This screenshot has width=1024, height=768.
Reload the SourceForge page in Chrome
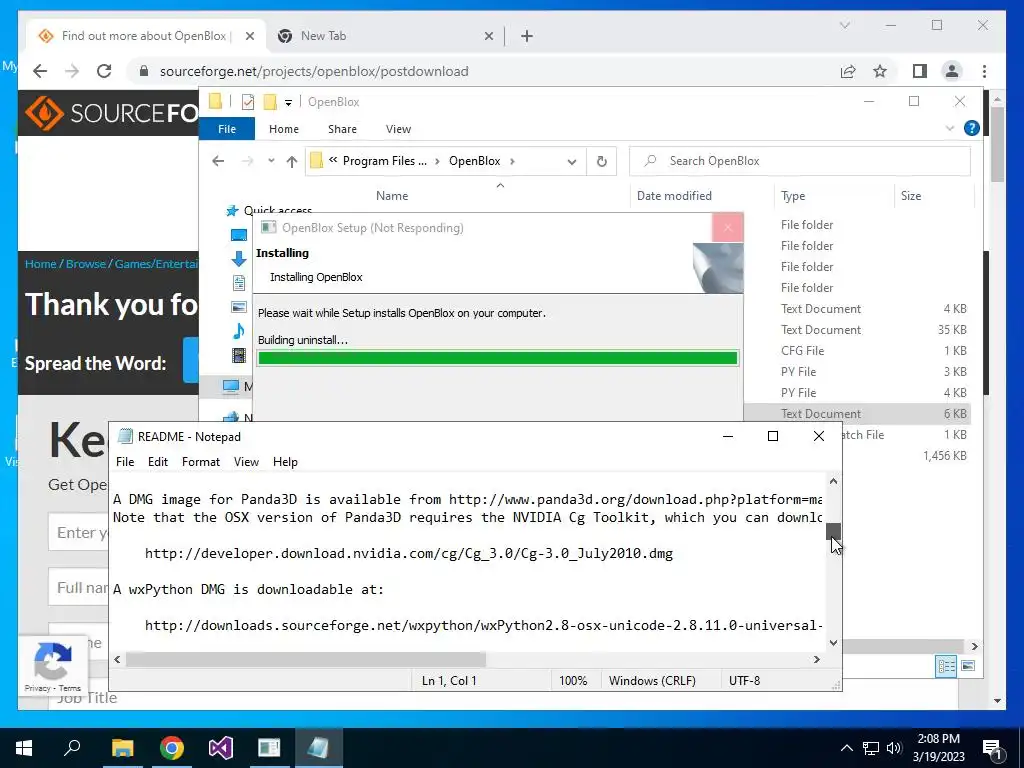click(x=104, y=71)
